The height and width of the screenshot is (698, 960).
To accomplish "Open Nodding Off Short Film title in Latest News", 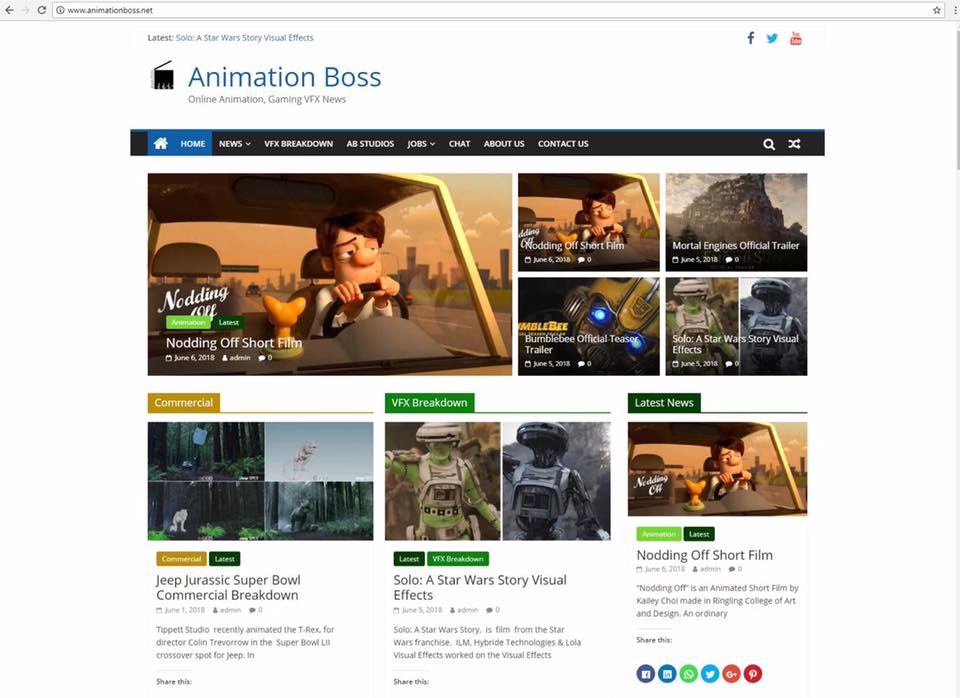I will pos(704,555).
